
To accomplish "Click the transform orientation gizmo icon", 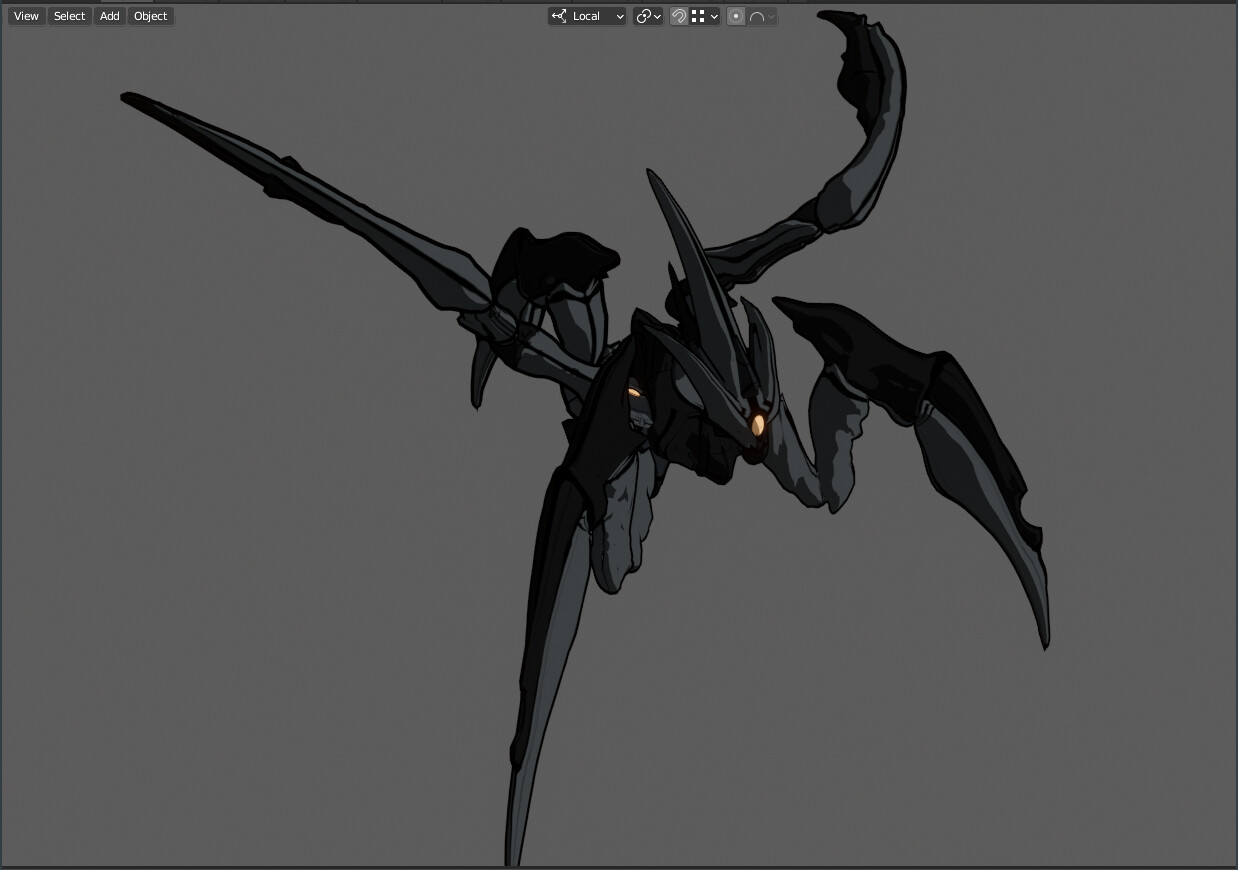I will (560, 16).
